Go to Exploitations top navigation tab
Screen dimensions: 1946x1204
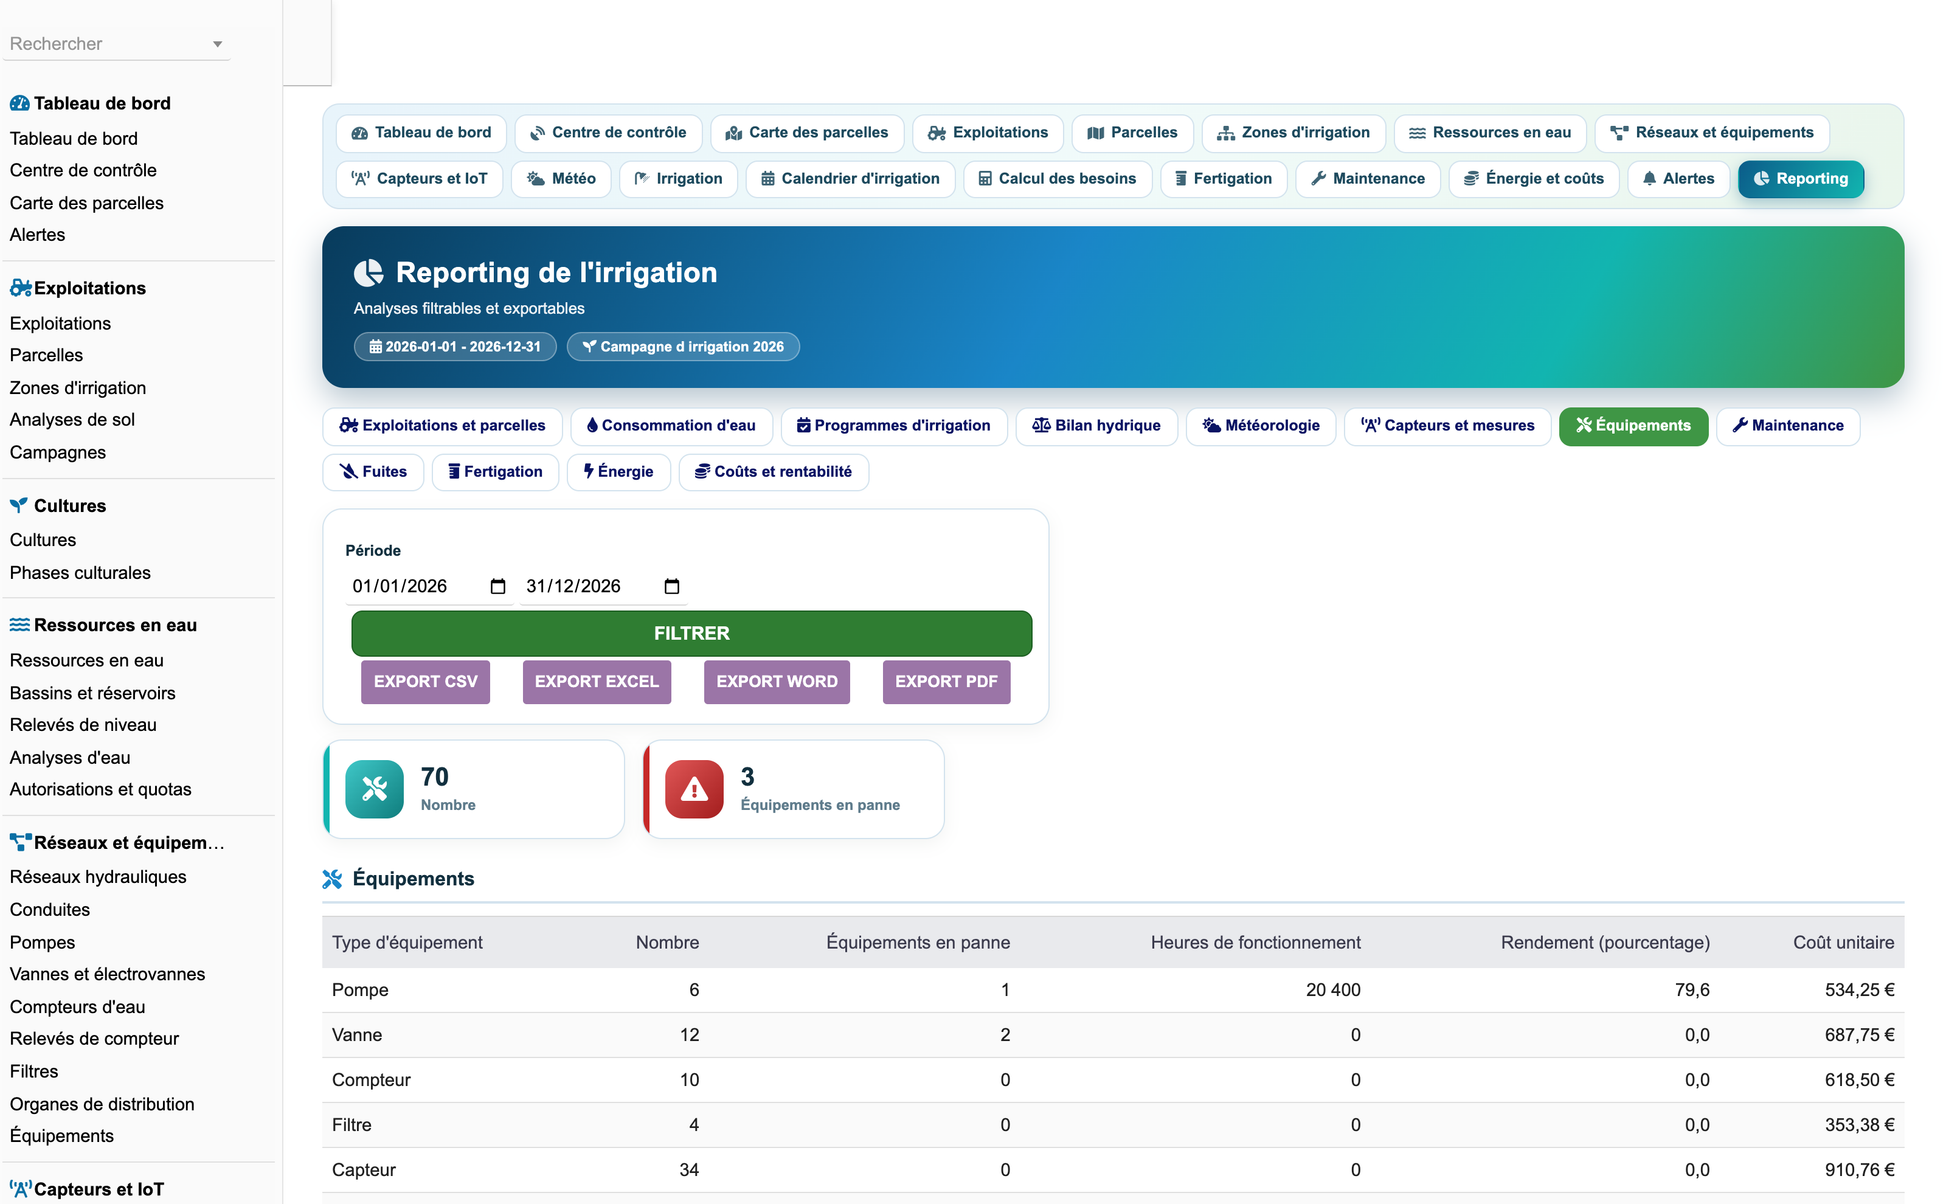click(x=988, y=133)
